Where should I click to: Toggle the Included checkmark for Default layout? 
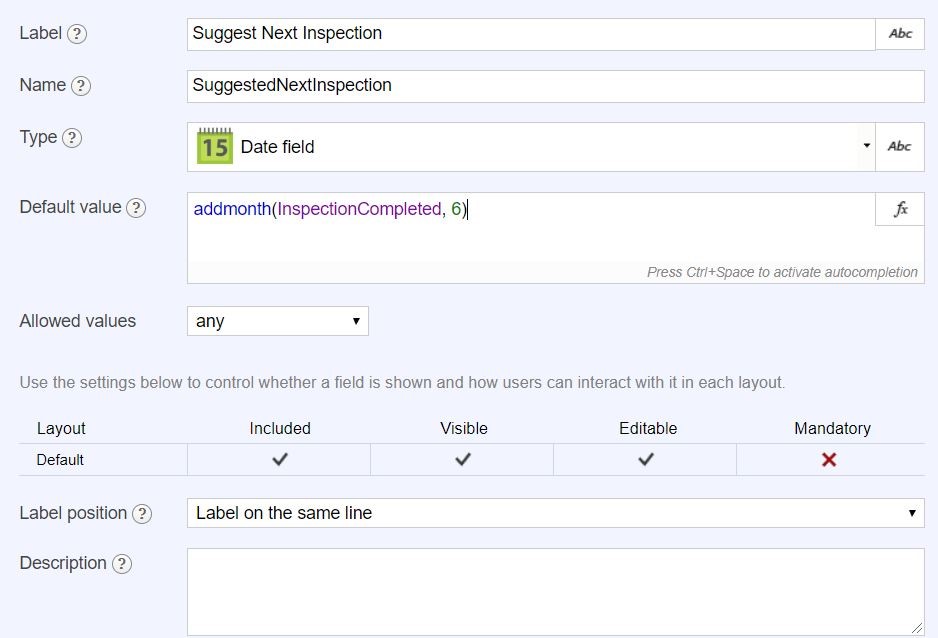[280, 460]
